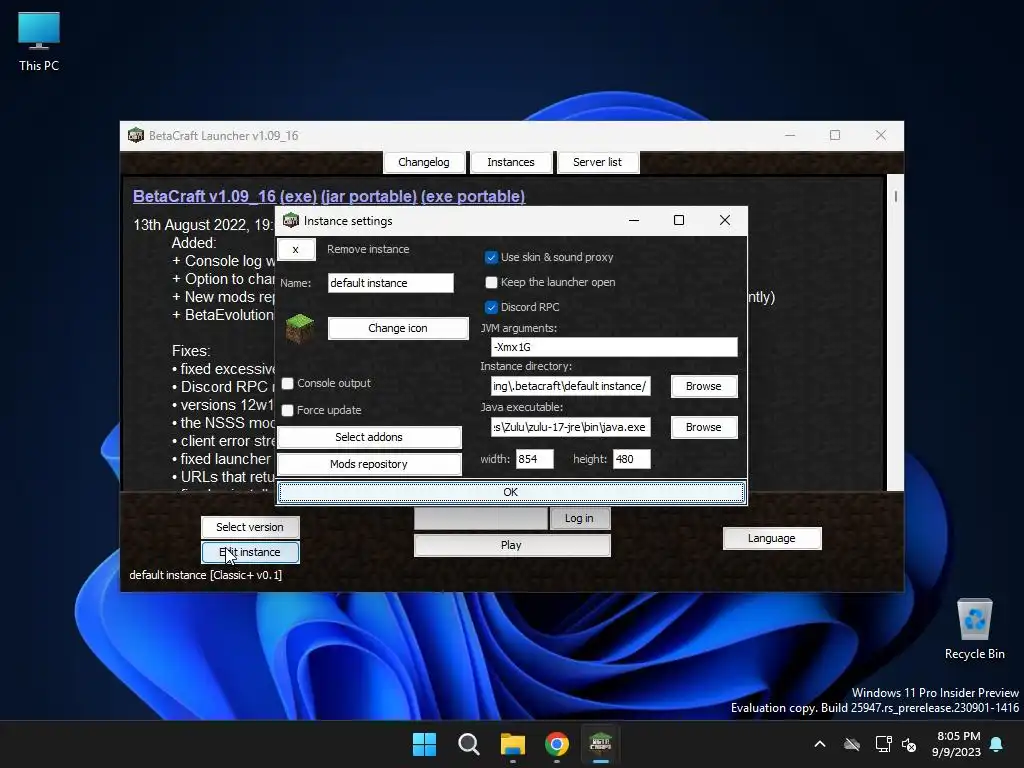Image resolution: width=1024 pixels, height=768 pixels.
Task: Open the notification bell icon
Action: click(x=997, y=744)
